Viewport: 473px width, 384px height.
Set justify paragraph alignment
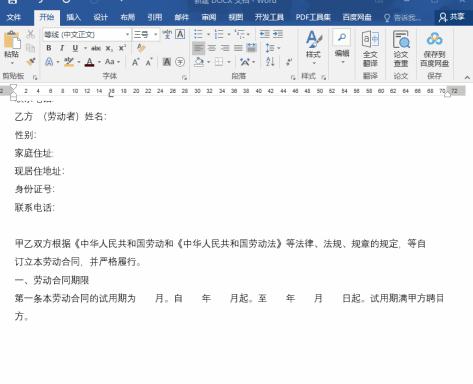pyautogui.click(x=238, y=48)
